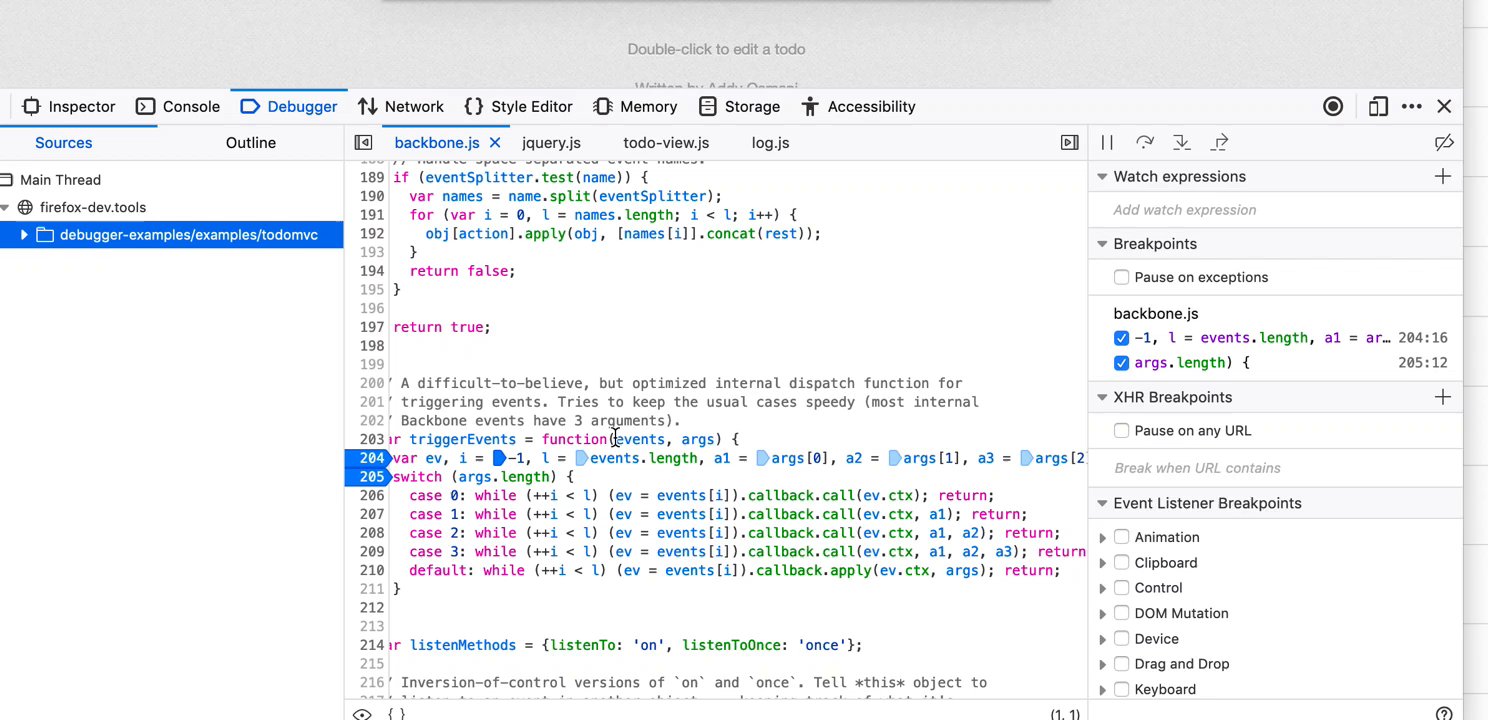Click the Step Over debugger icon
This screenshot has height=720, width=1488.
(1144, 143)
